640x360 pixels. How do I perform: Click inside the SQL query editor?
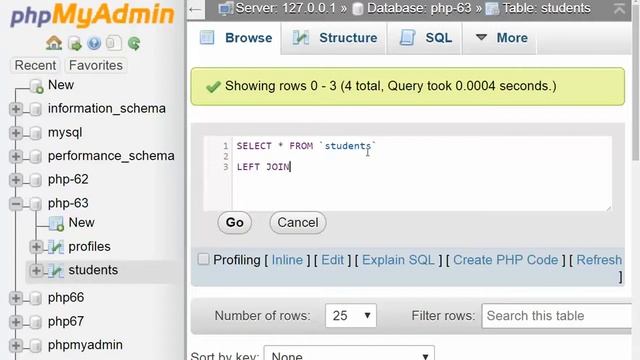(421, 173)
